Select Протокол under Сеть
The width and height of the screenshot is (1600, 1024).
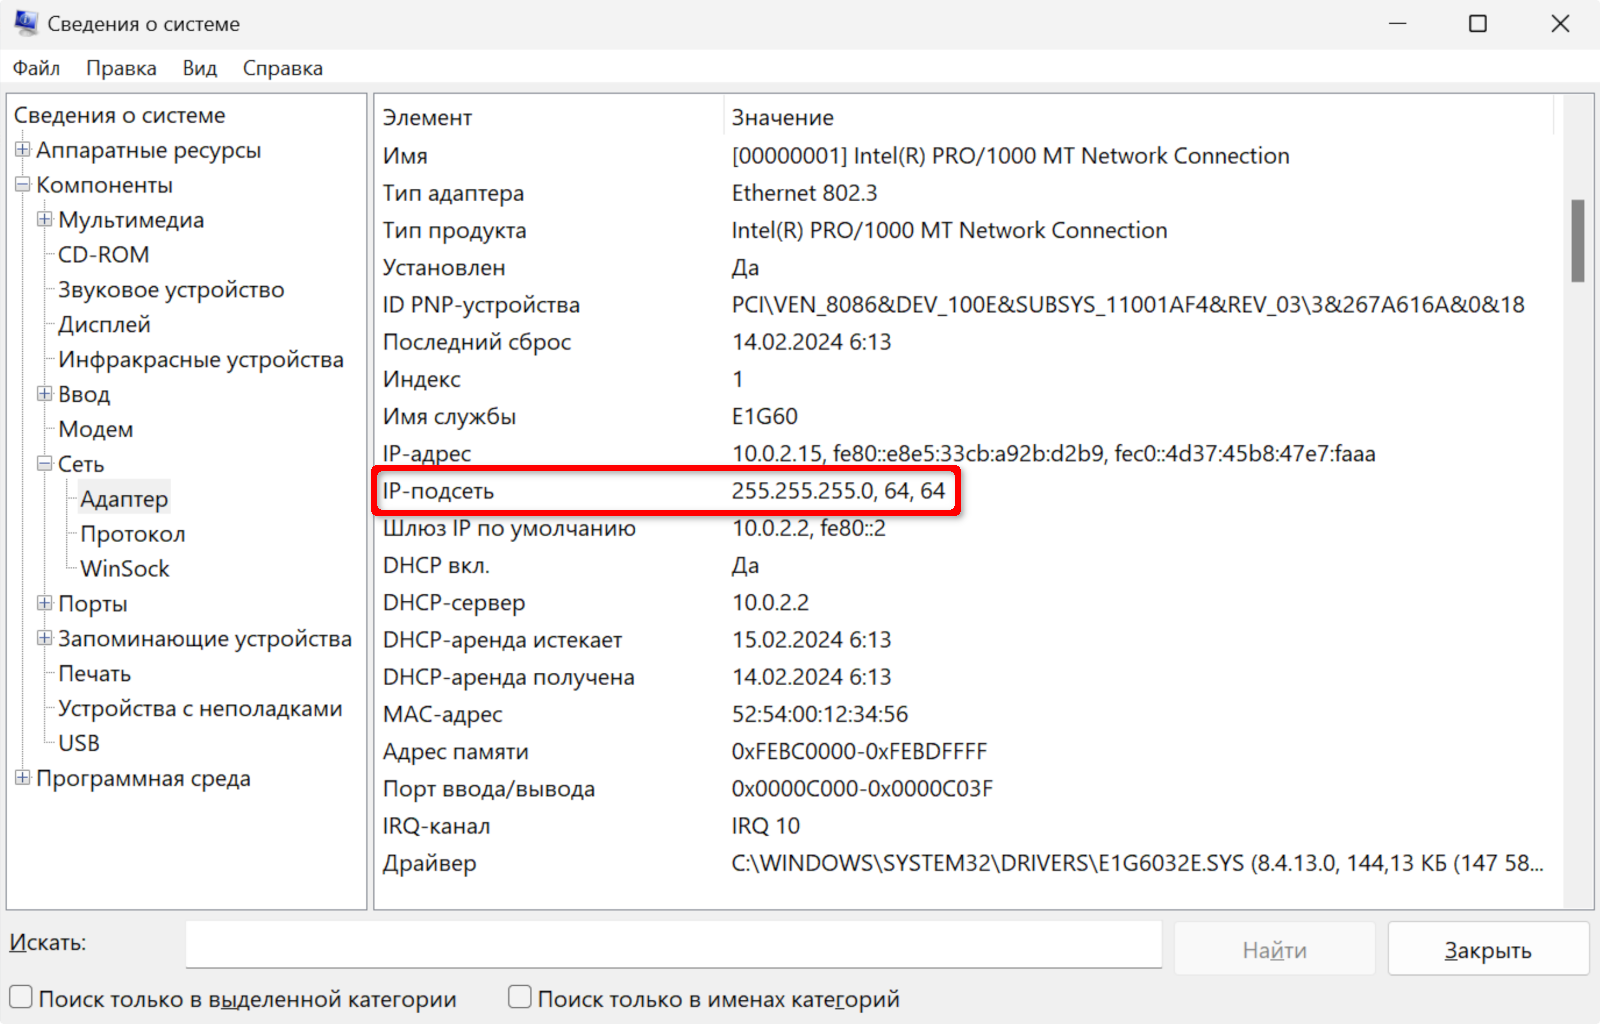[x=133, y=534]
